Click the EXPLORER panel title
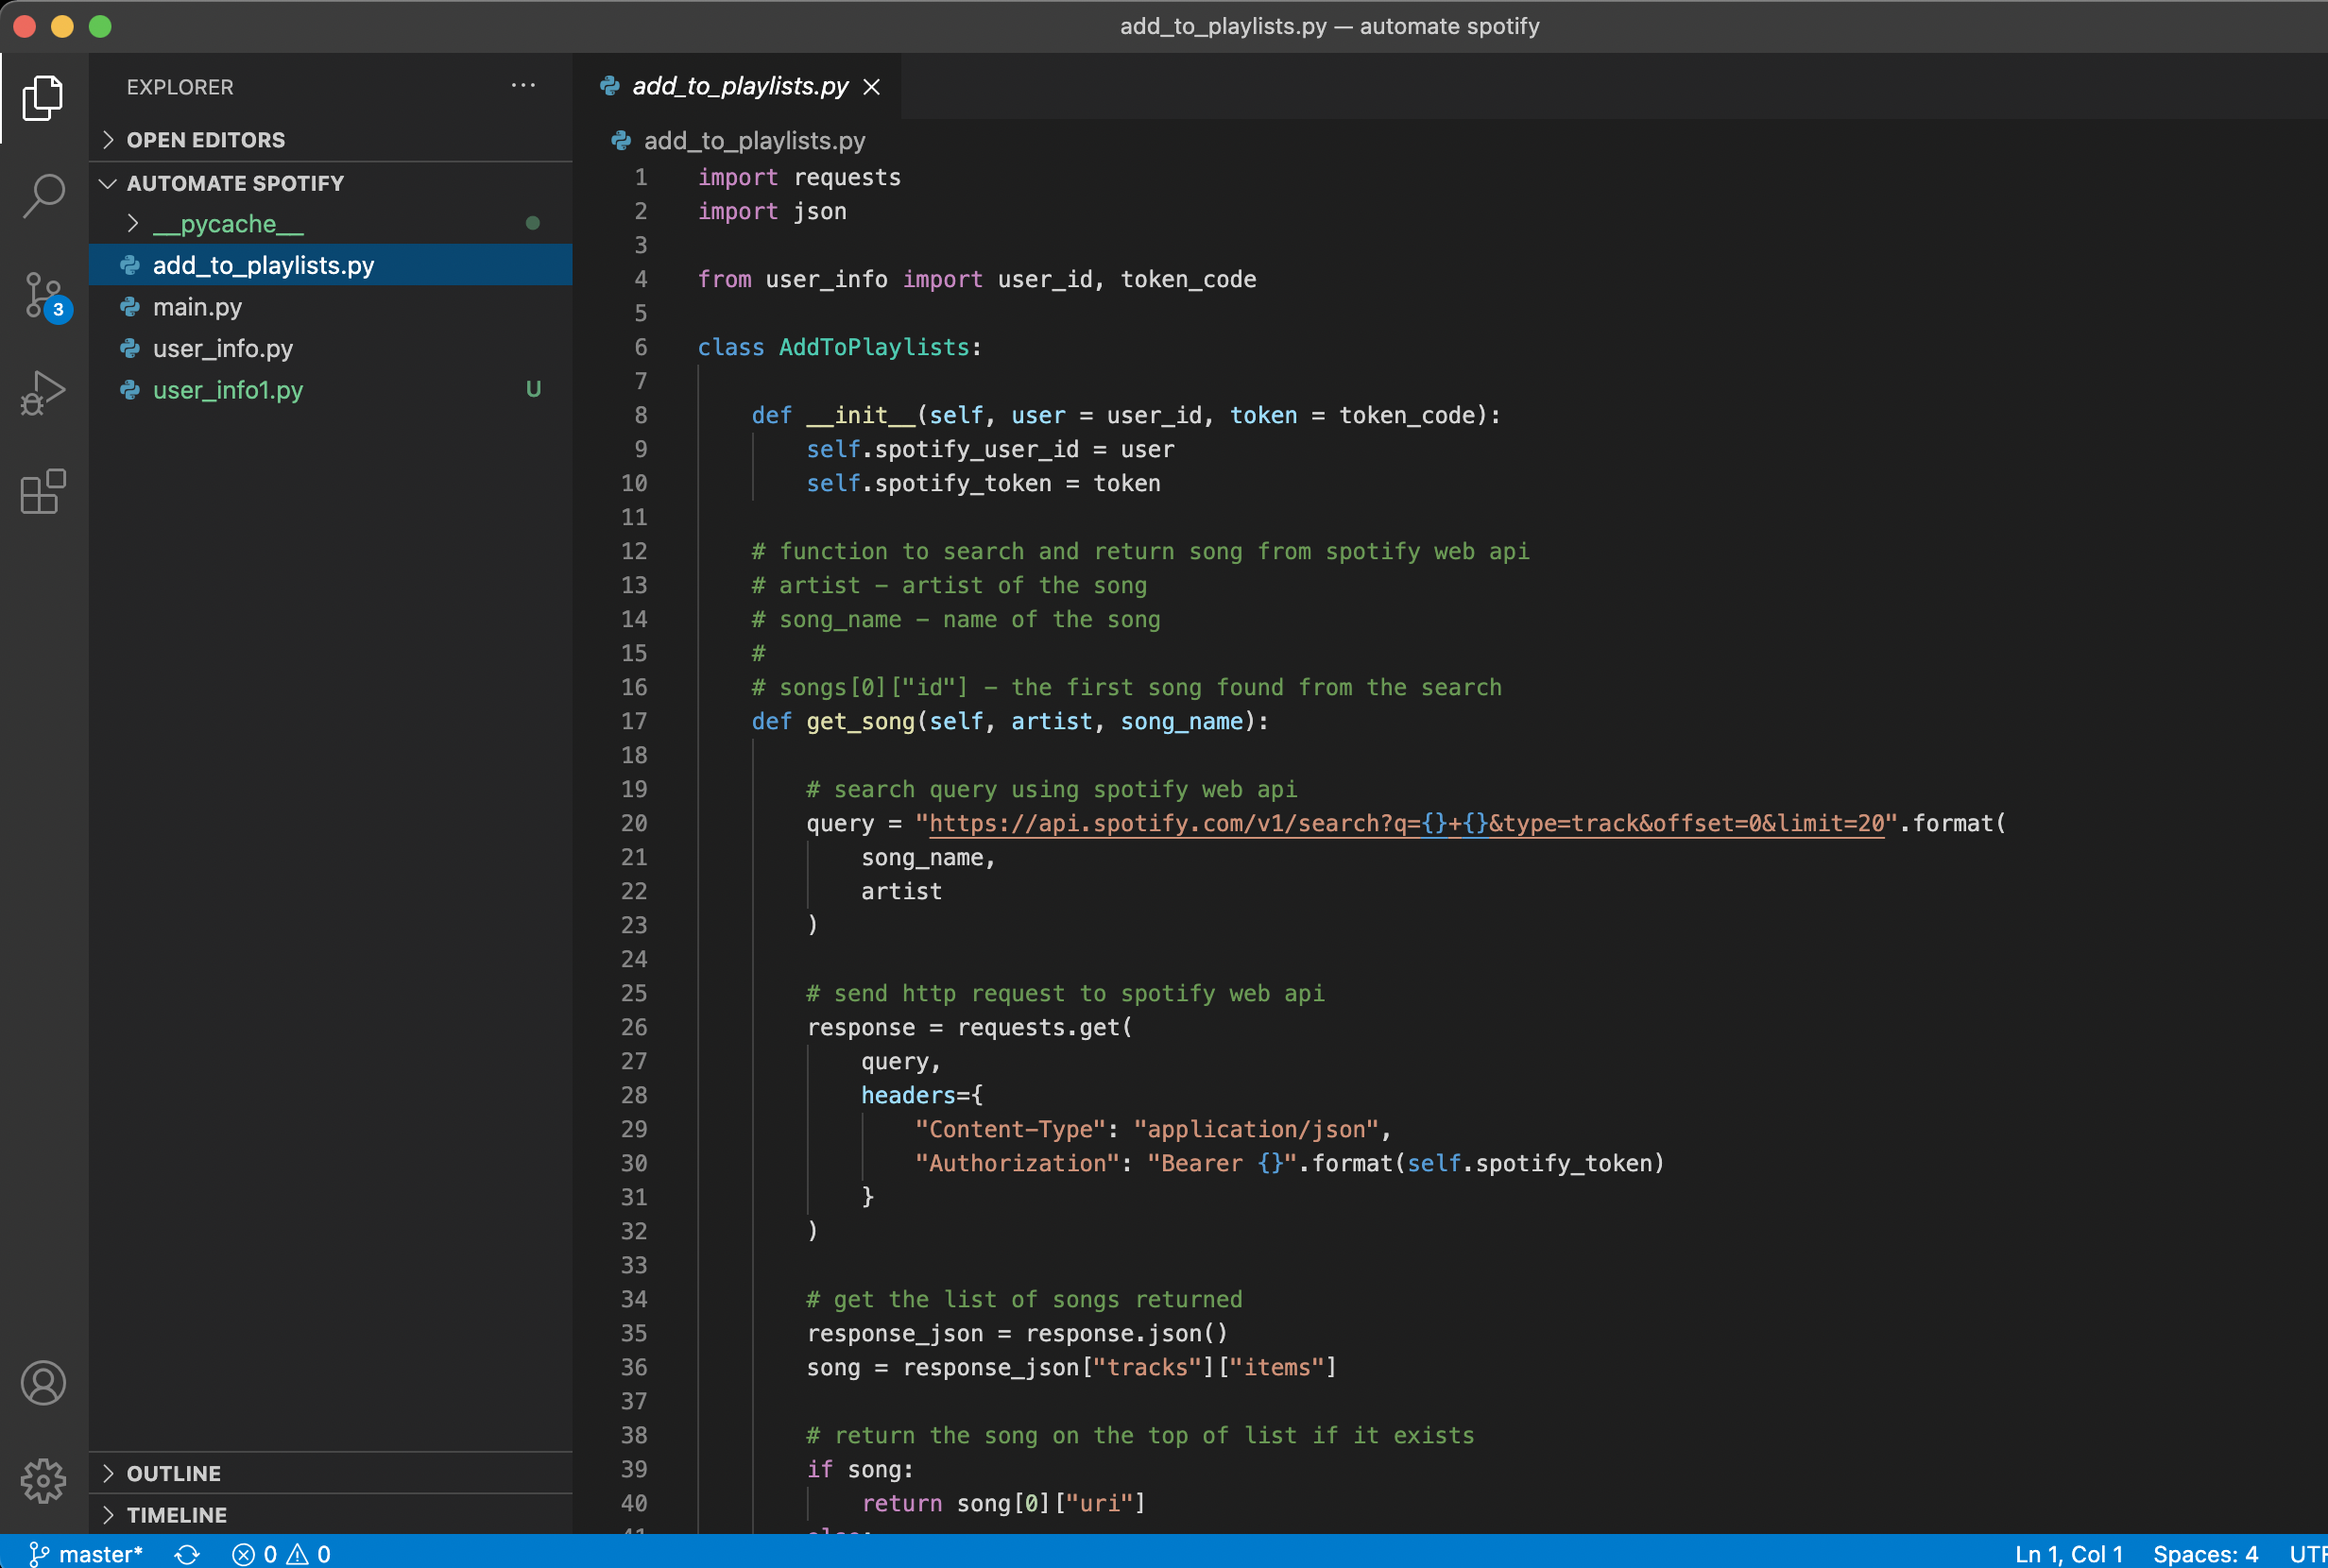2328x1568 pixels. point(180,87)
